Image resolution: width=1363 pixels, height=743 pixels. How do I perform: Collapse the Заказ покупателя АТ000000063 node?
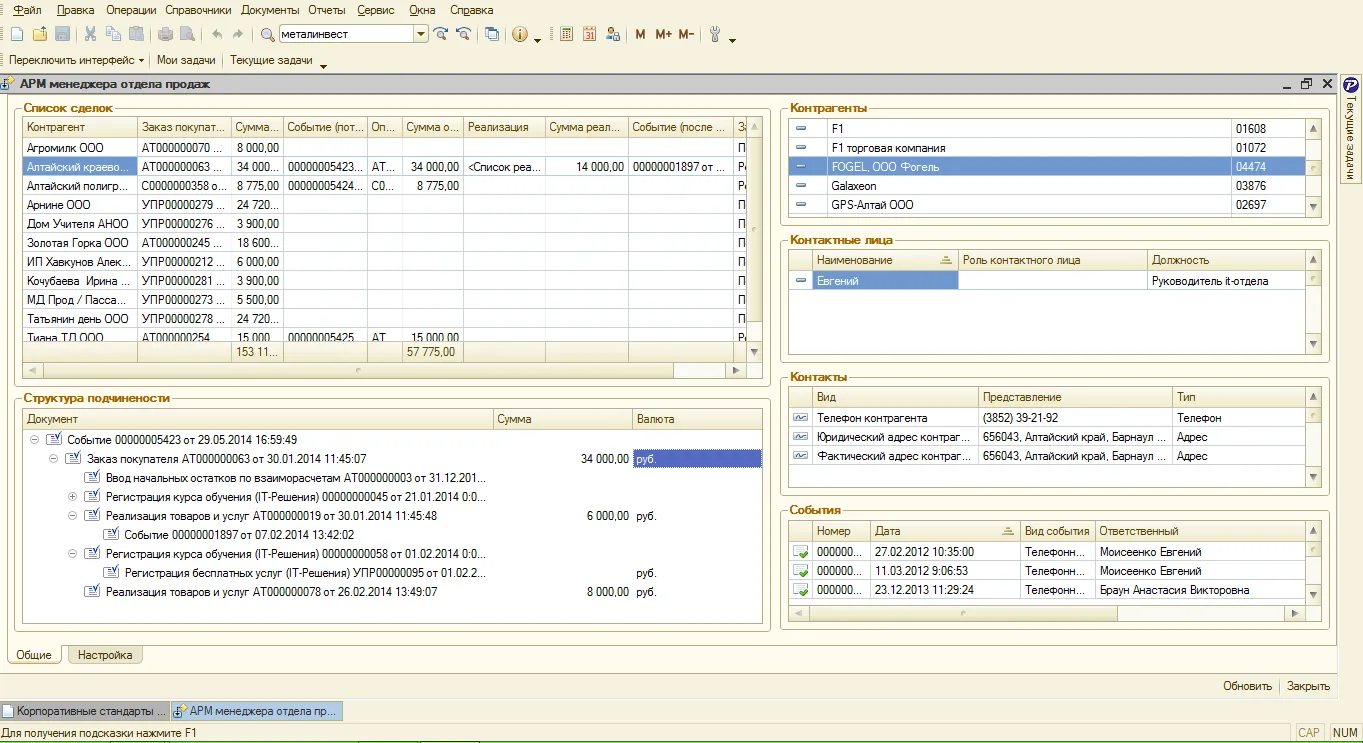53,458
